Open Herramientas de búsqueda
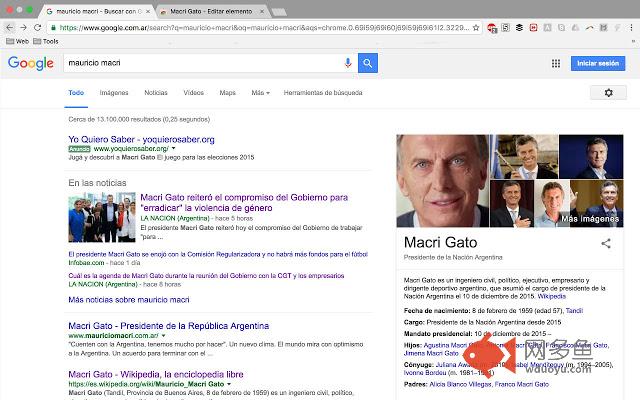This screenshot has width=640, height=400. 323,93
